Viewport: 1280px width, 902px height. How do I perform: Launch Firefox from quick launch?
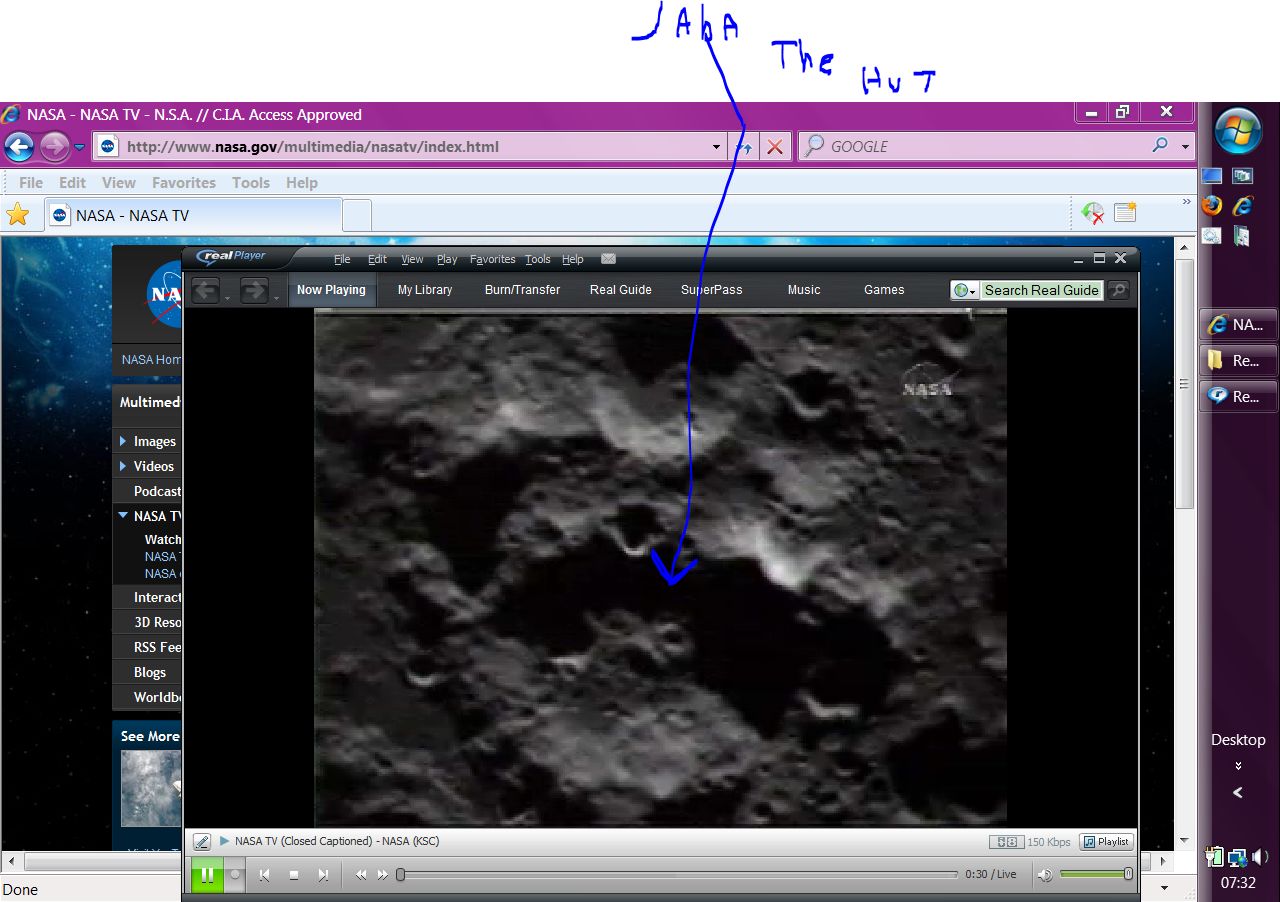pyautogui.click(x=1212, y=206)
